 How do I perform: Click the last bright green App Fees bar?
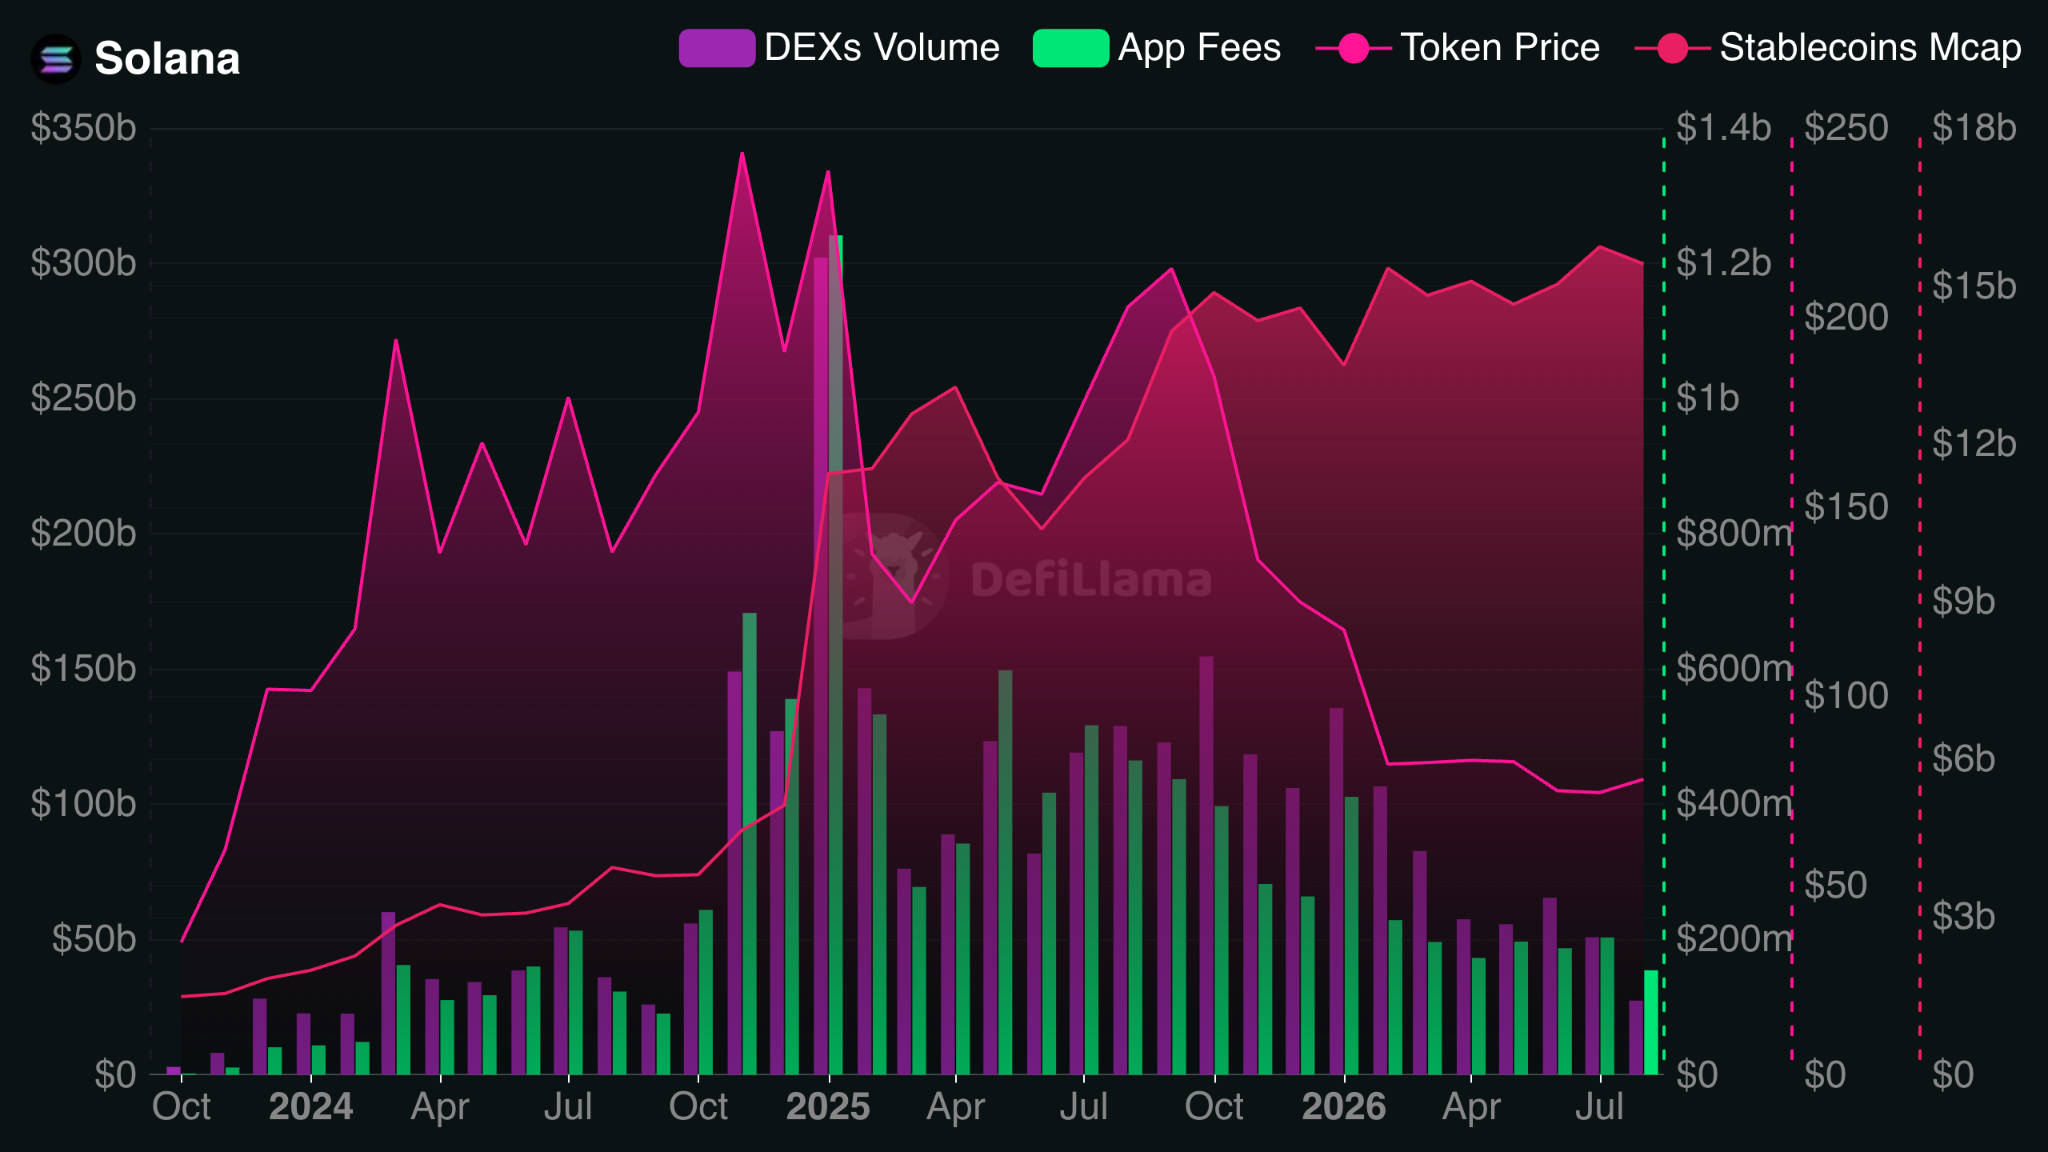[1651, 1022]
